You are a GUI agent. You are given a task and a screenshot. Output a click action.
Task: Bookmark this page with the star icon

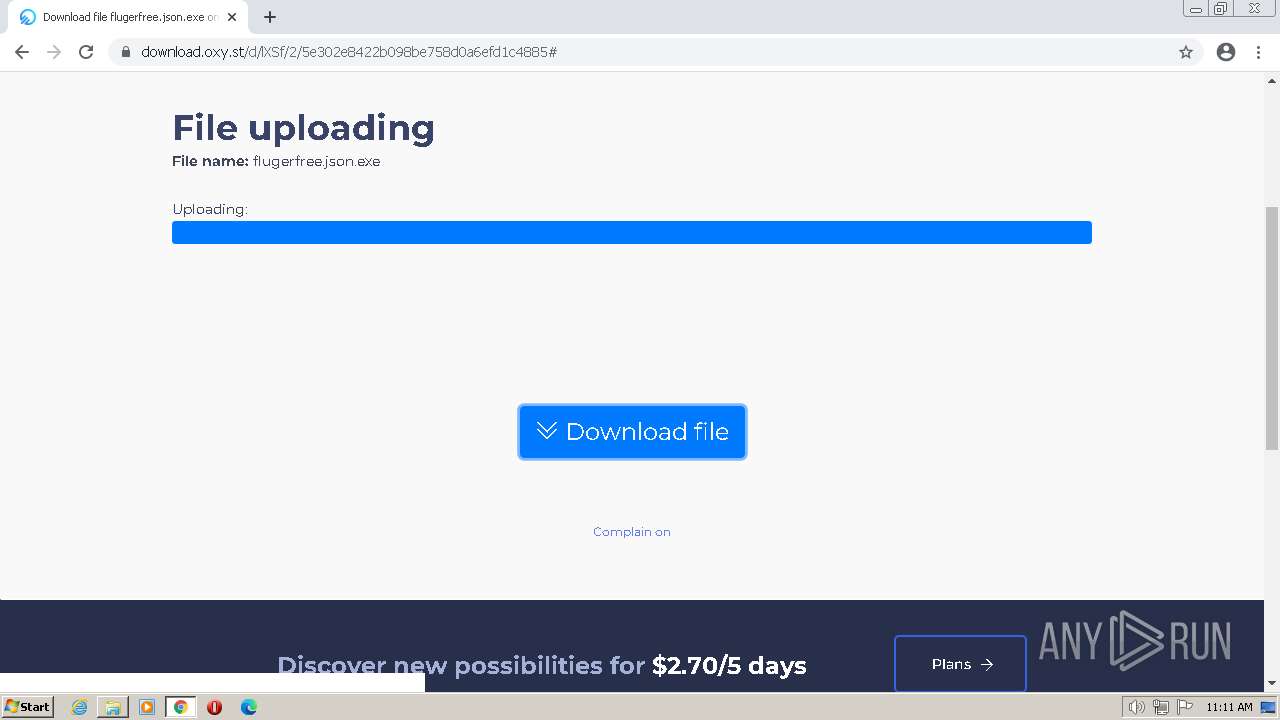(x=1186, y=52)
